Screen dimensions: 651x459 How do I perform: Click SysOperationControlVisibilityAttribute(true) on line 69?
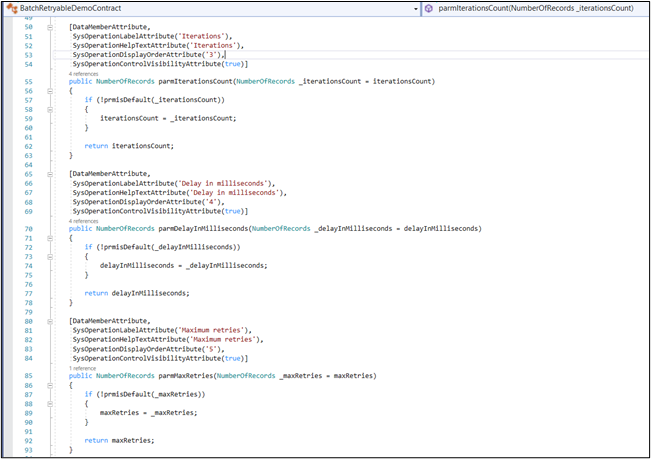click(159, 211)
